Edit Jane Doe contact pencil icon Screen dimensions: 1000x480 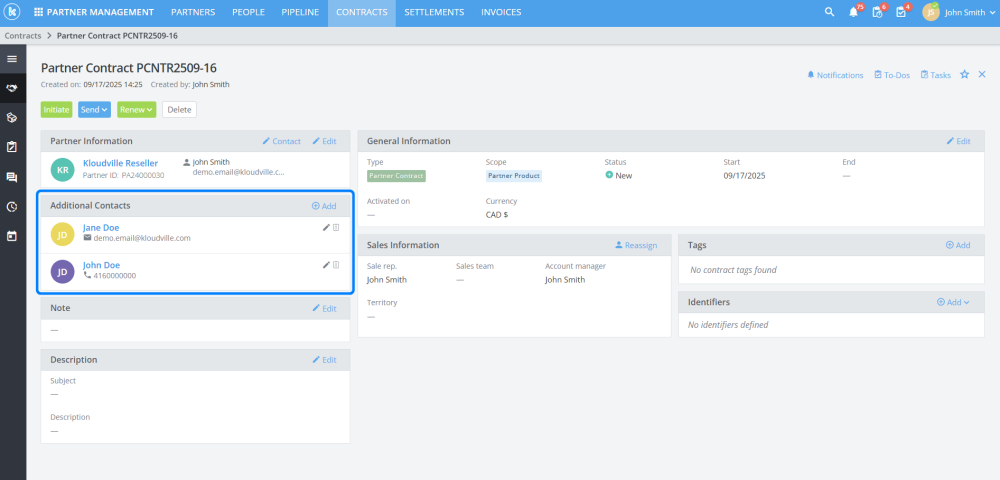(326, 228)
